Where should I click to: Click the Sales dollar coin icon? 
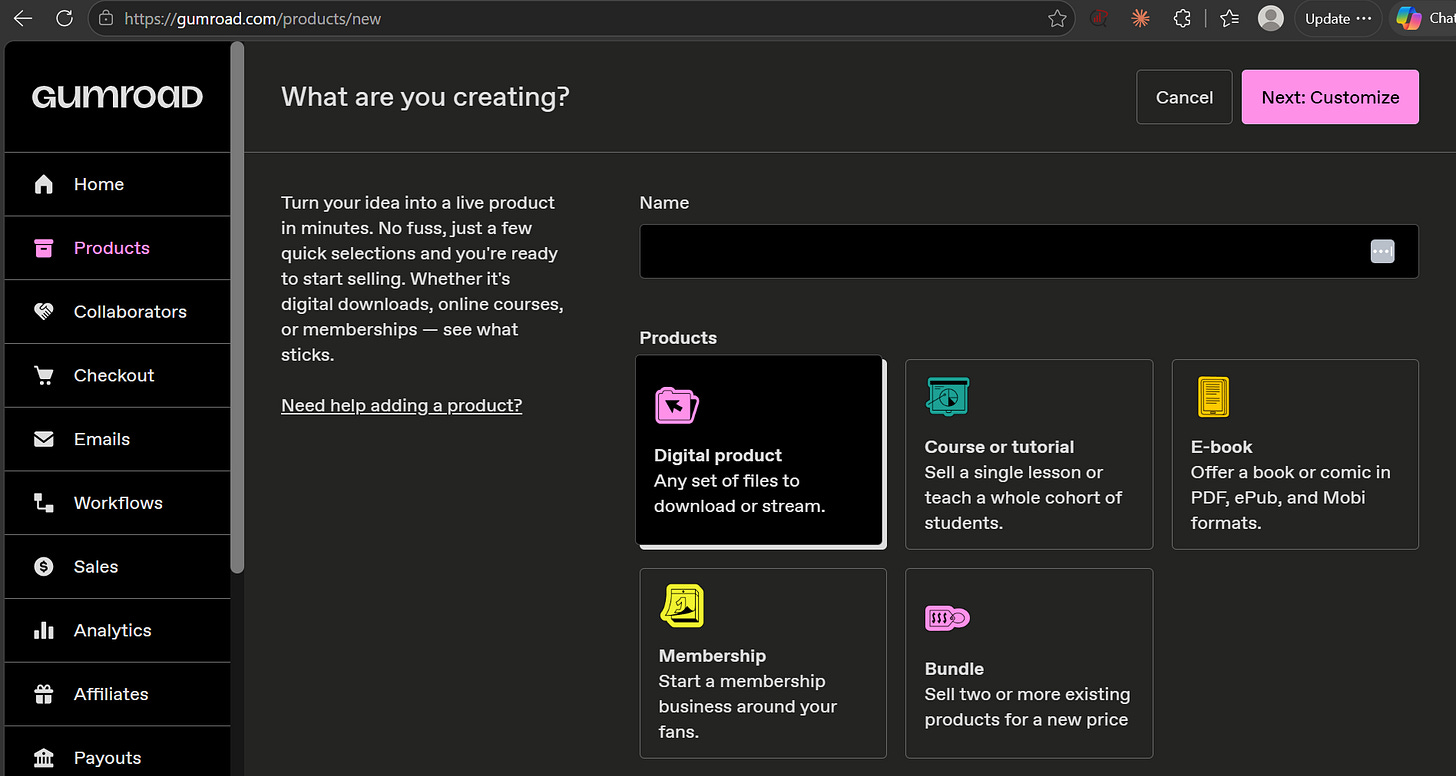tap(44, 567)
